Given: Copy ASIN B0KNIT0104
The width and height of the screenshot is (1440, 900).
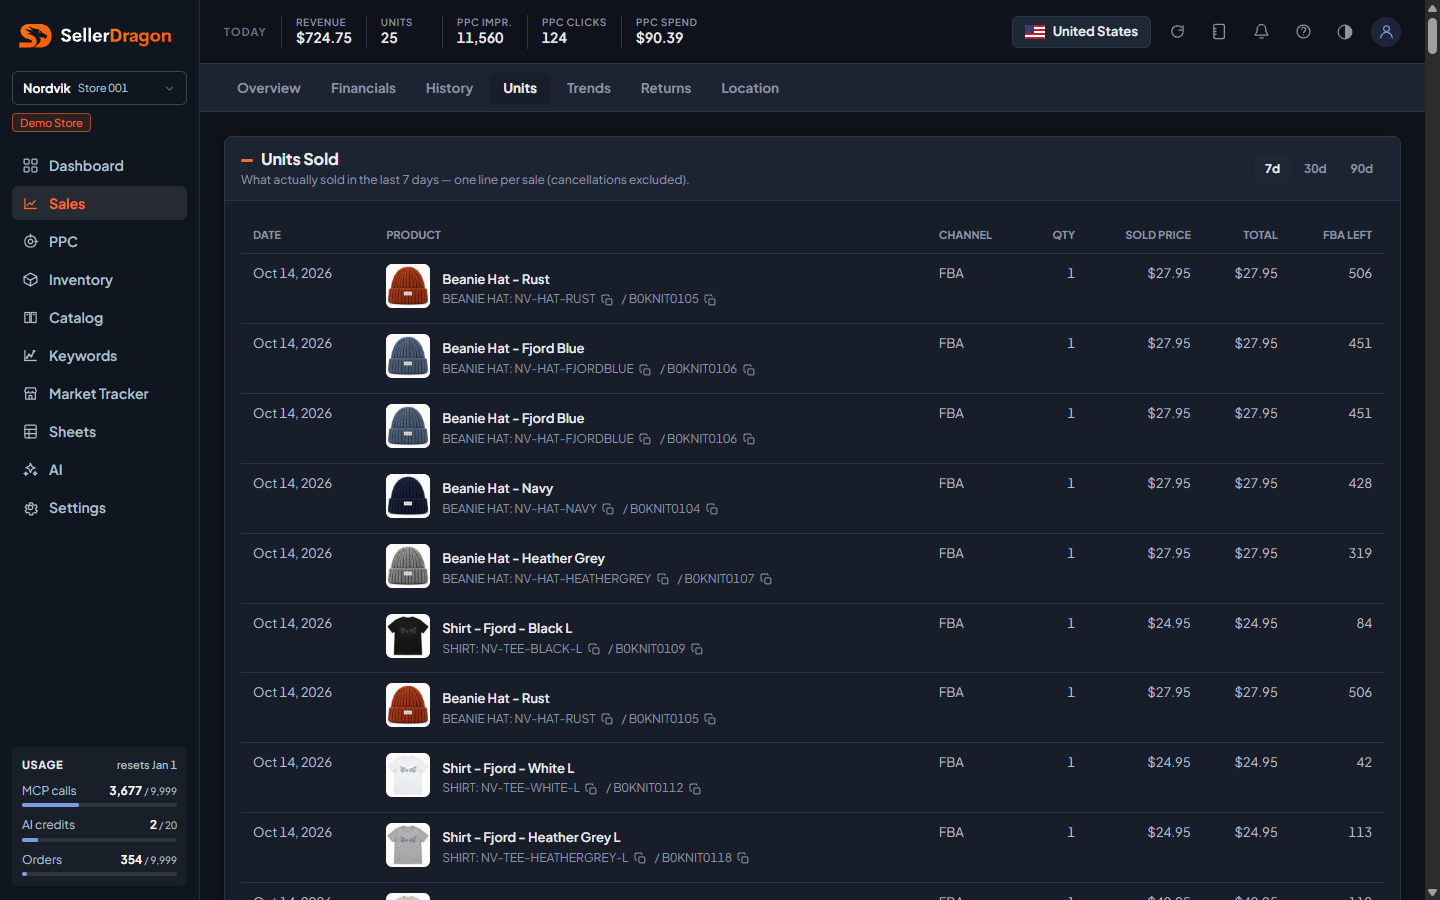Looking at the screenshot, I should tap(712, 509).
